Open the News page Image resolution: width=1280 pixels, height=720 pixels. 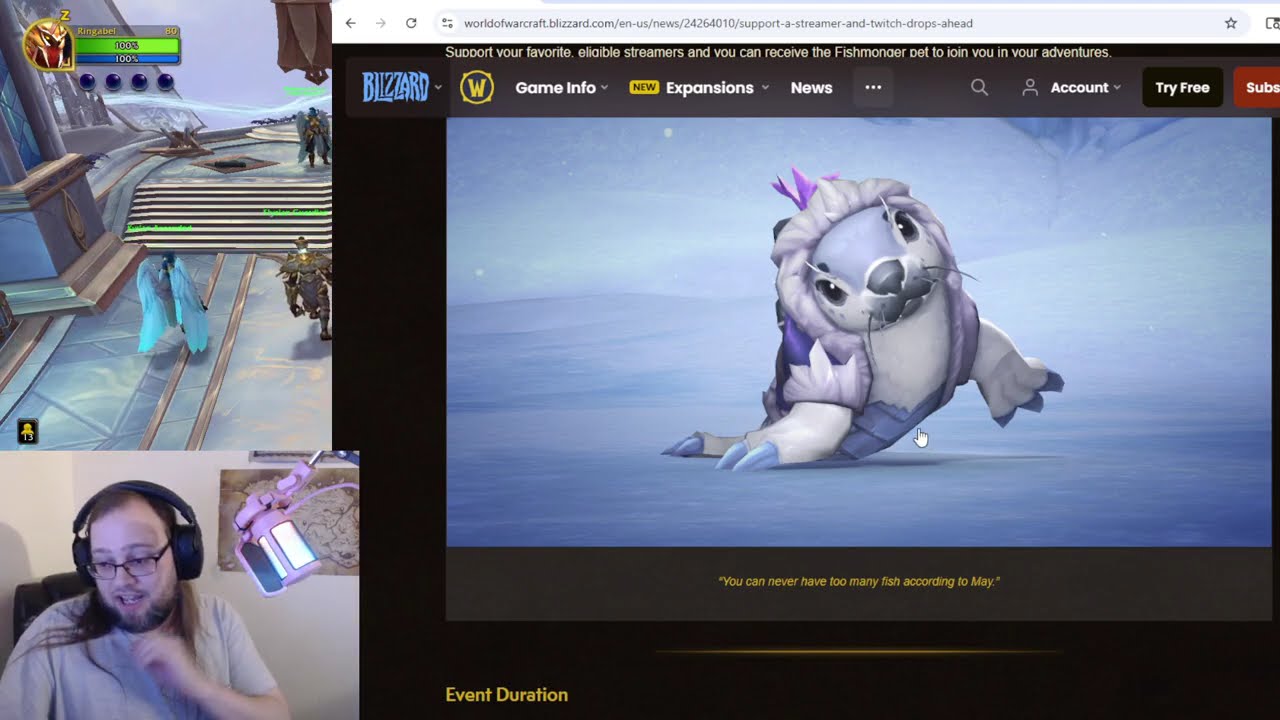pos(811,88)
